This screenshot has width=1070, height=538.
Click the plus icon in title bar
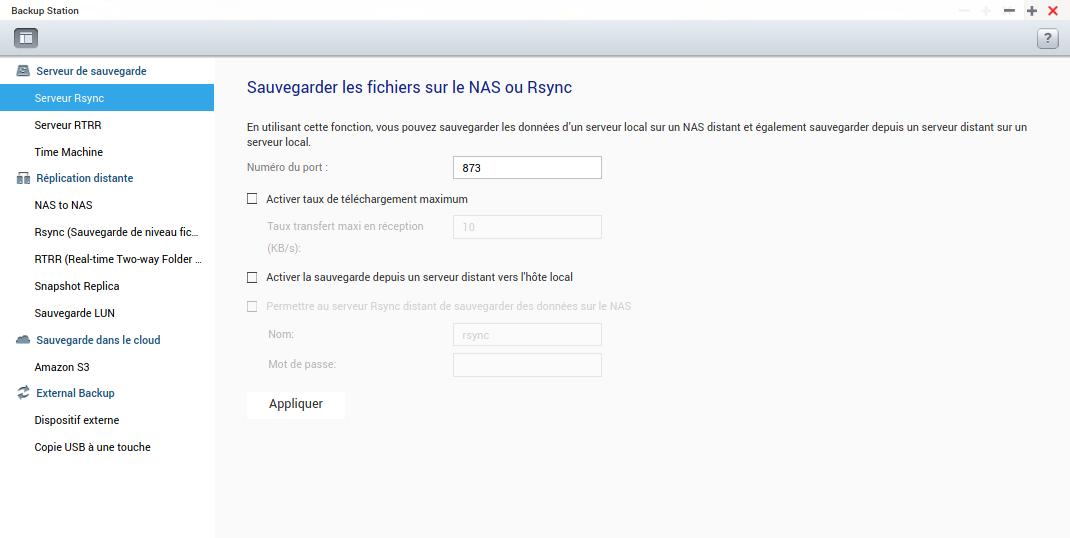coord(1031,11)
